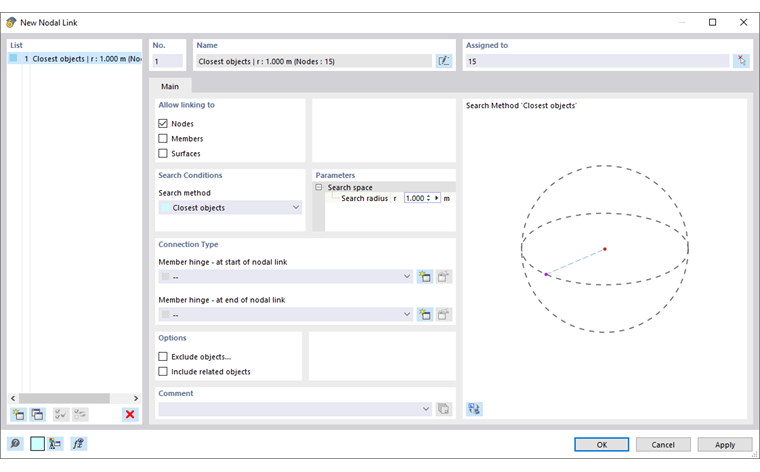Viewport: 760px width, 472px height.
Task: Select the Main tab
Action: coord(170,86)
